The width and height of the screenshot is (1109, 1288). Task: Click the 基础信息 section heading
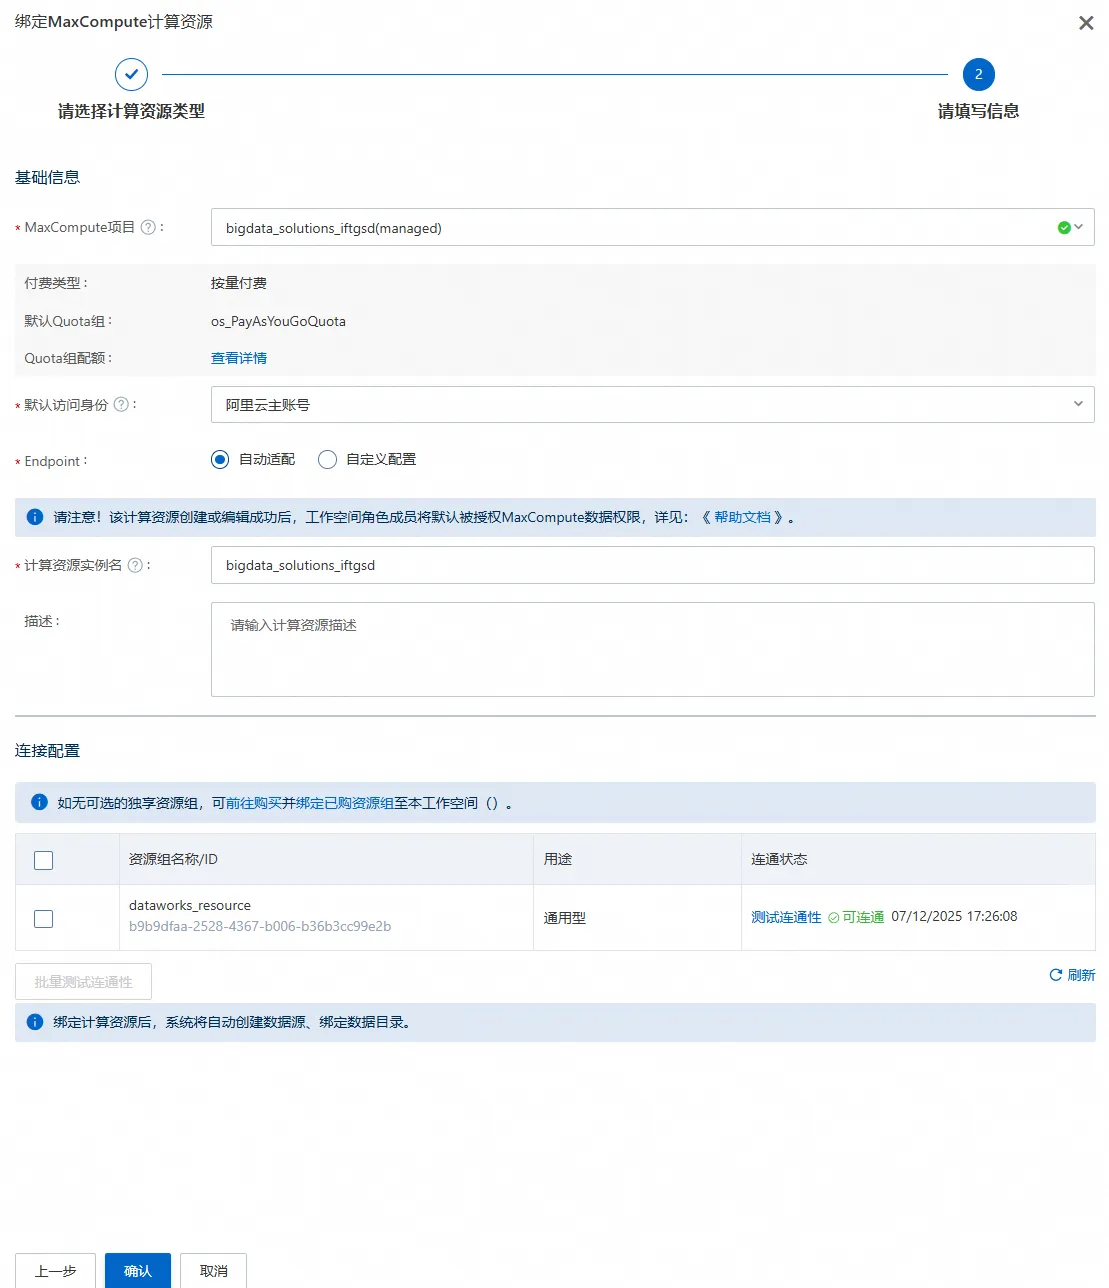click(x=47, y=177)
